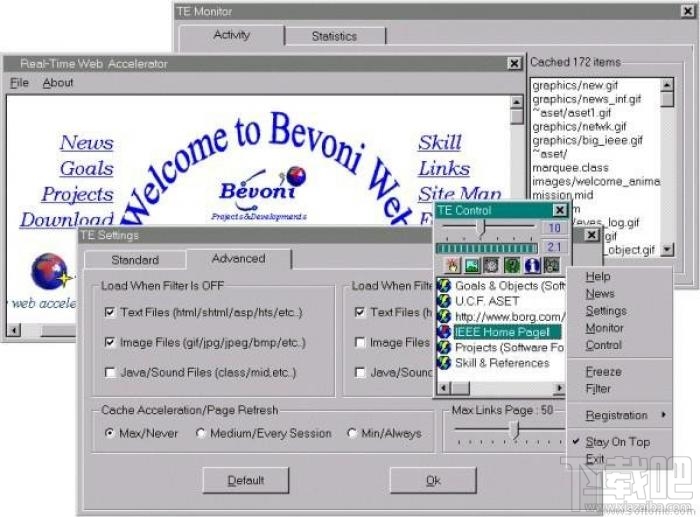
Task: Click the globe icon next to Skill & References
Action: 444,363
